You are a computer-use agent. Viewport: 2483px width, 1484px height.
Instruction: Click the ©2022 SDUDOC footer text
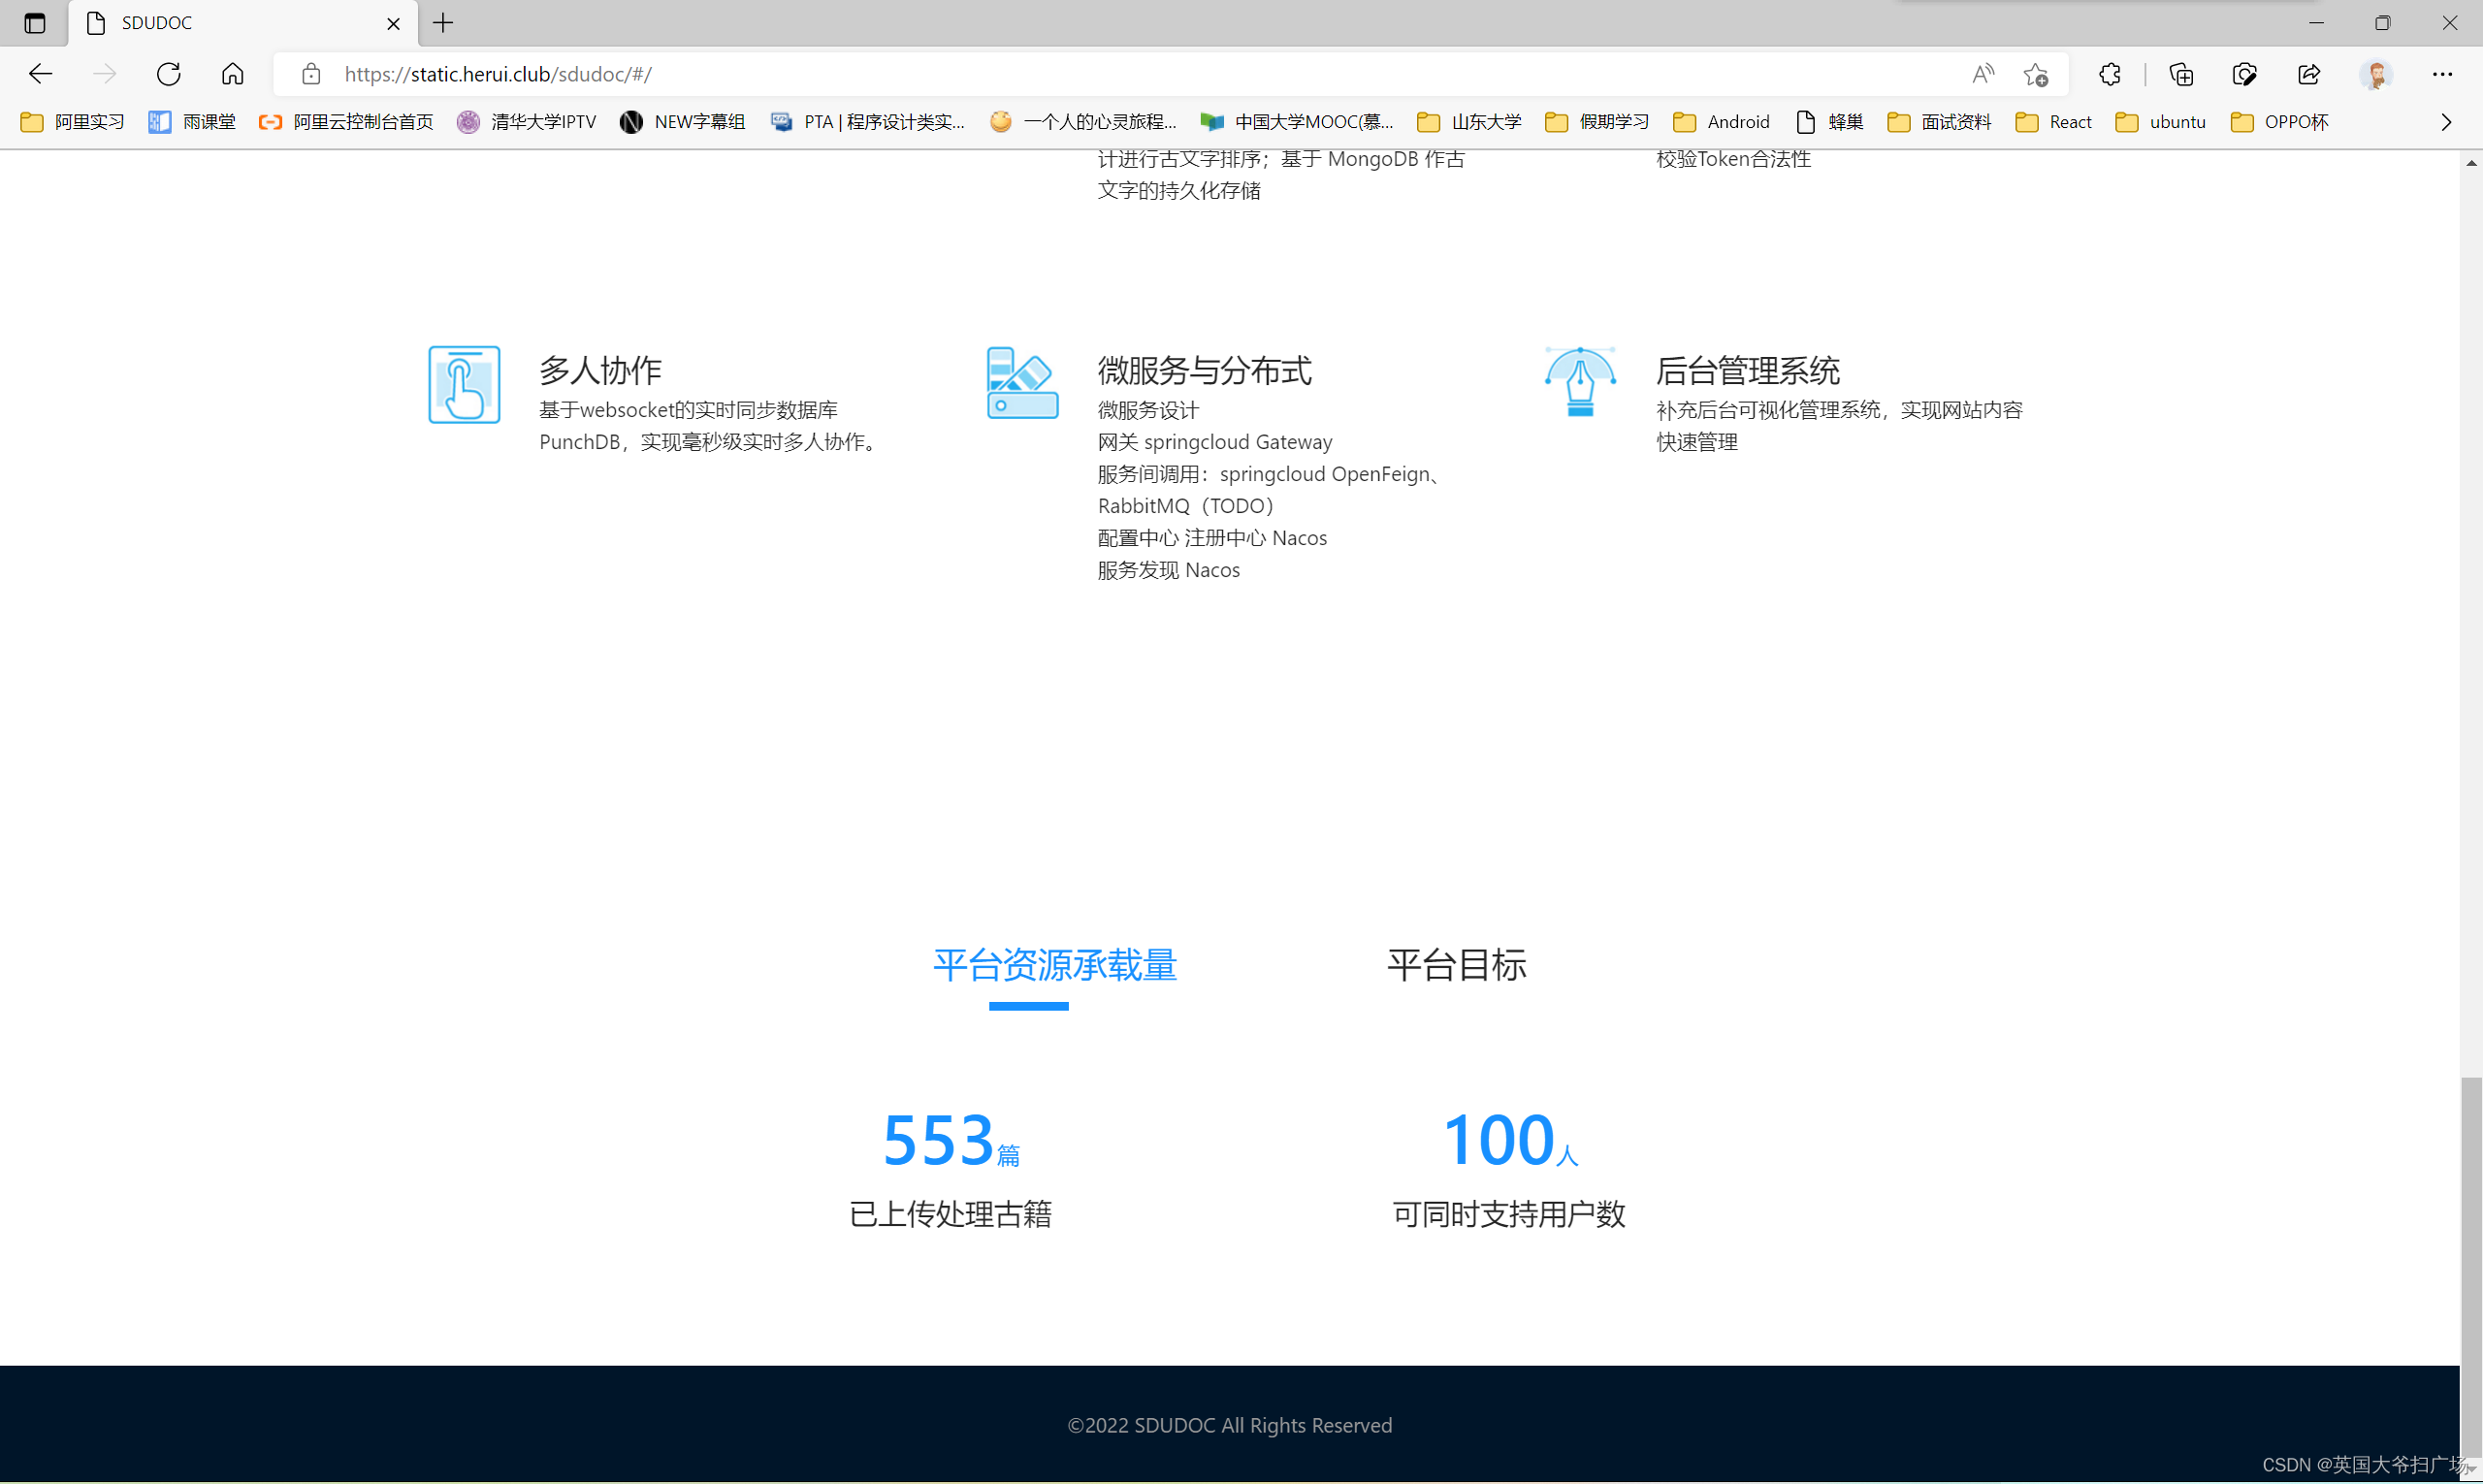pyautogui.click(x=1229, y=1426)
